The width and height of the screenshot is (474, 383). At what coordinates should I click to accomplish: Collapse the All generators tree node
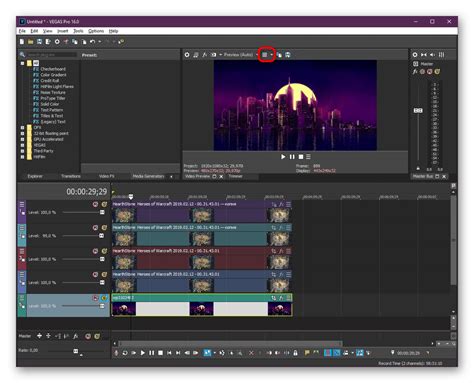[x=23, y=63]
